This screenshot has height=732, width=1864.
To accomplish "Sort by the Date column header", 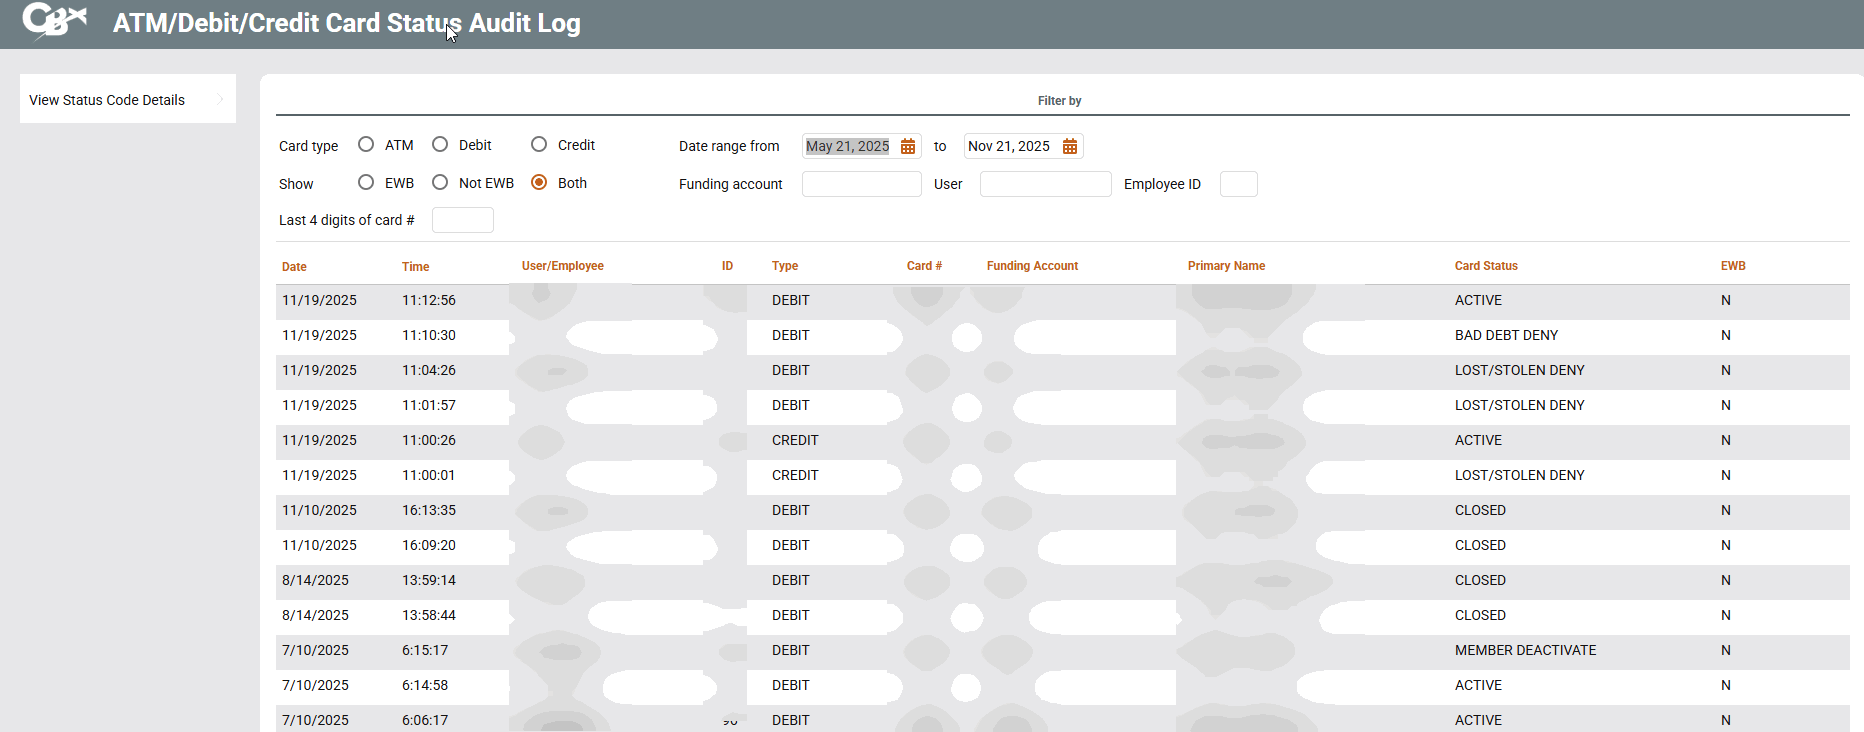I will 294,267.
